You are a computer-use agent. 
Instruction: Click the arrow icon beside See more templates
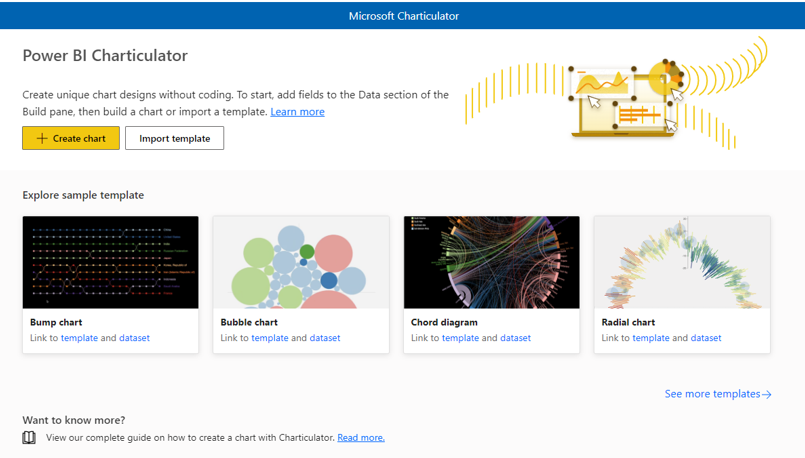(x=767, y=395)
